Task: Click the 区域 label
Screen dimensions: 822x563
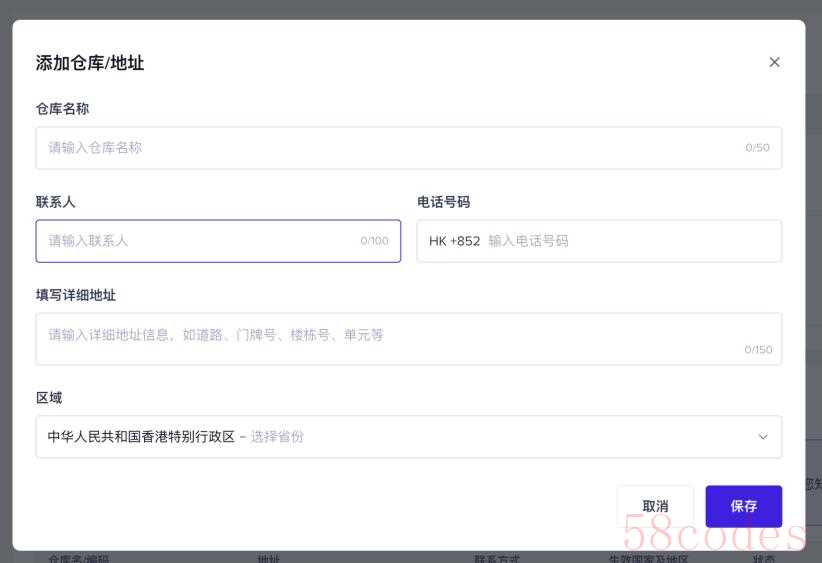Action: tap(49, 398)
